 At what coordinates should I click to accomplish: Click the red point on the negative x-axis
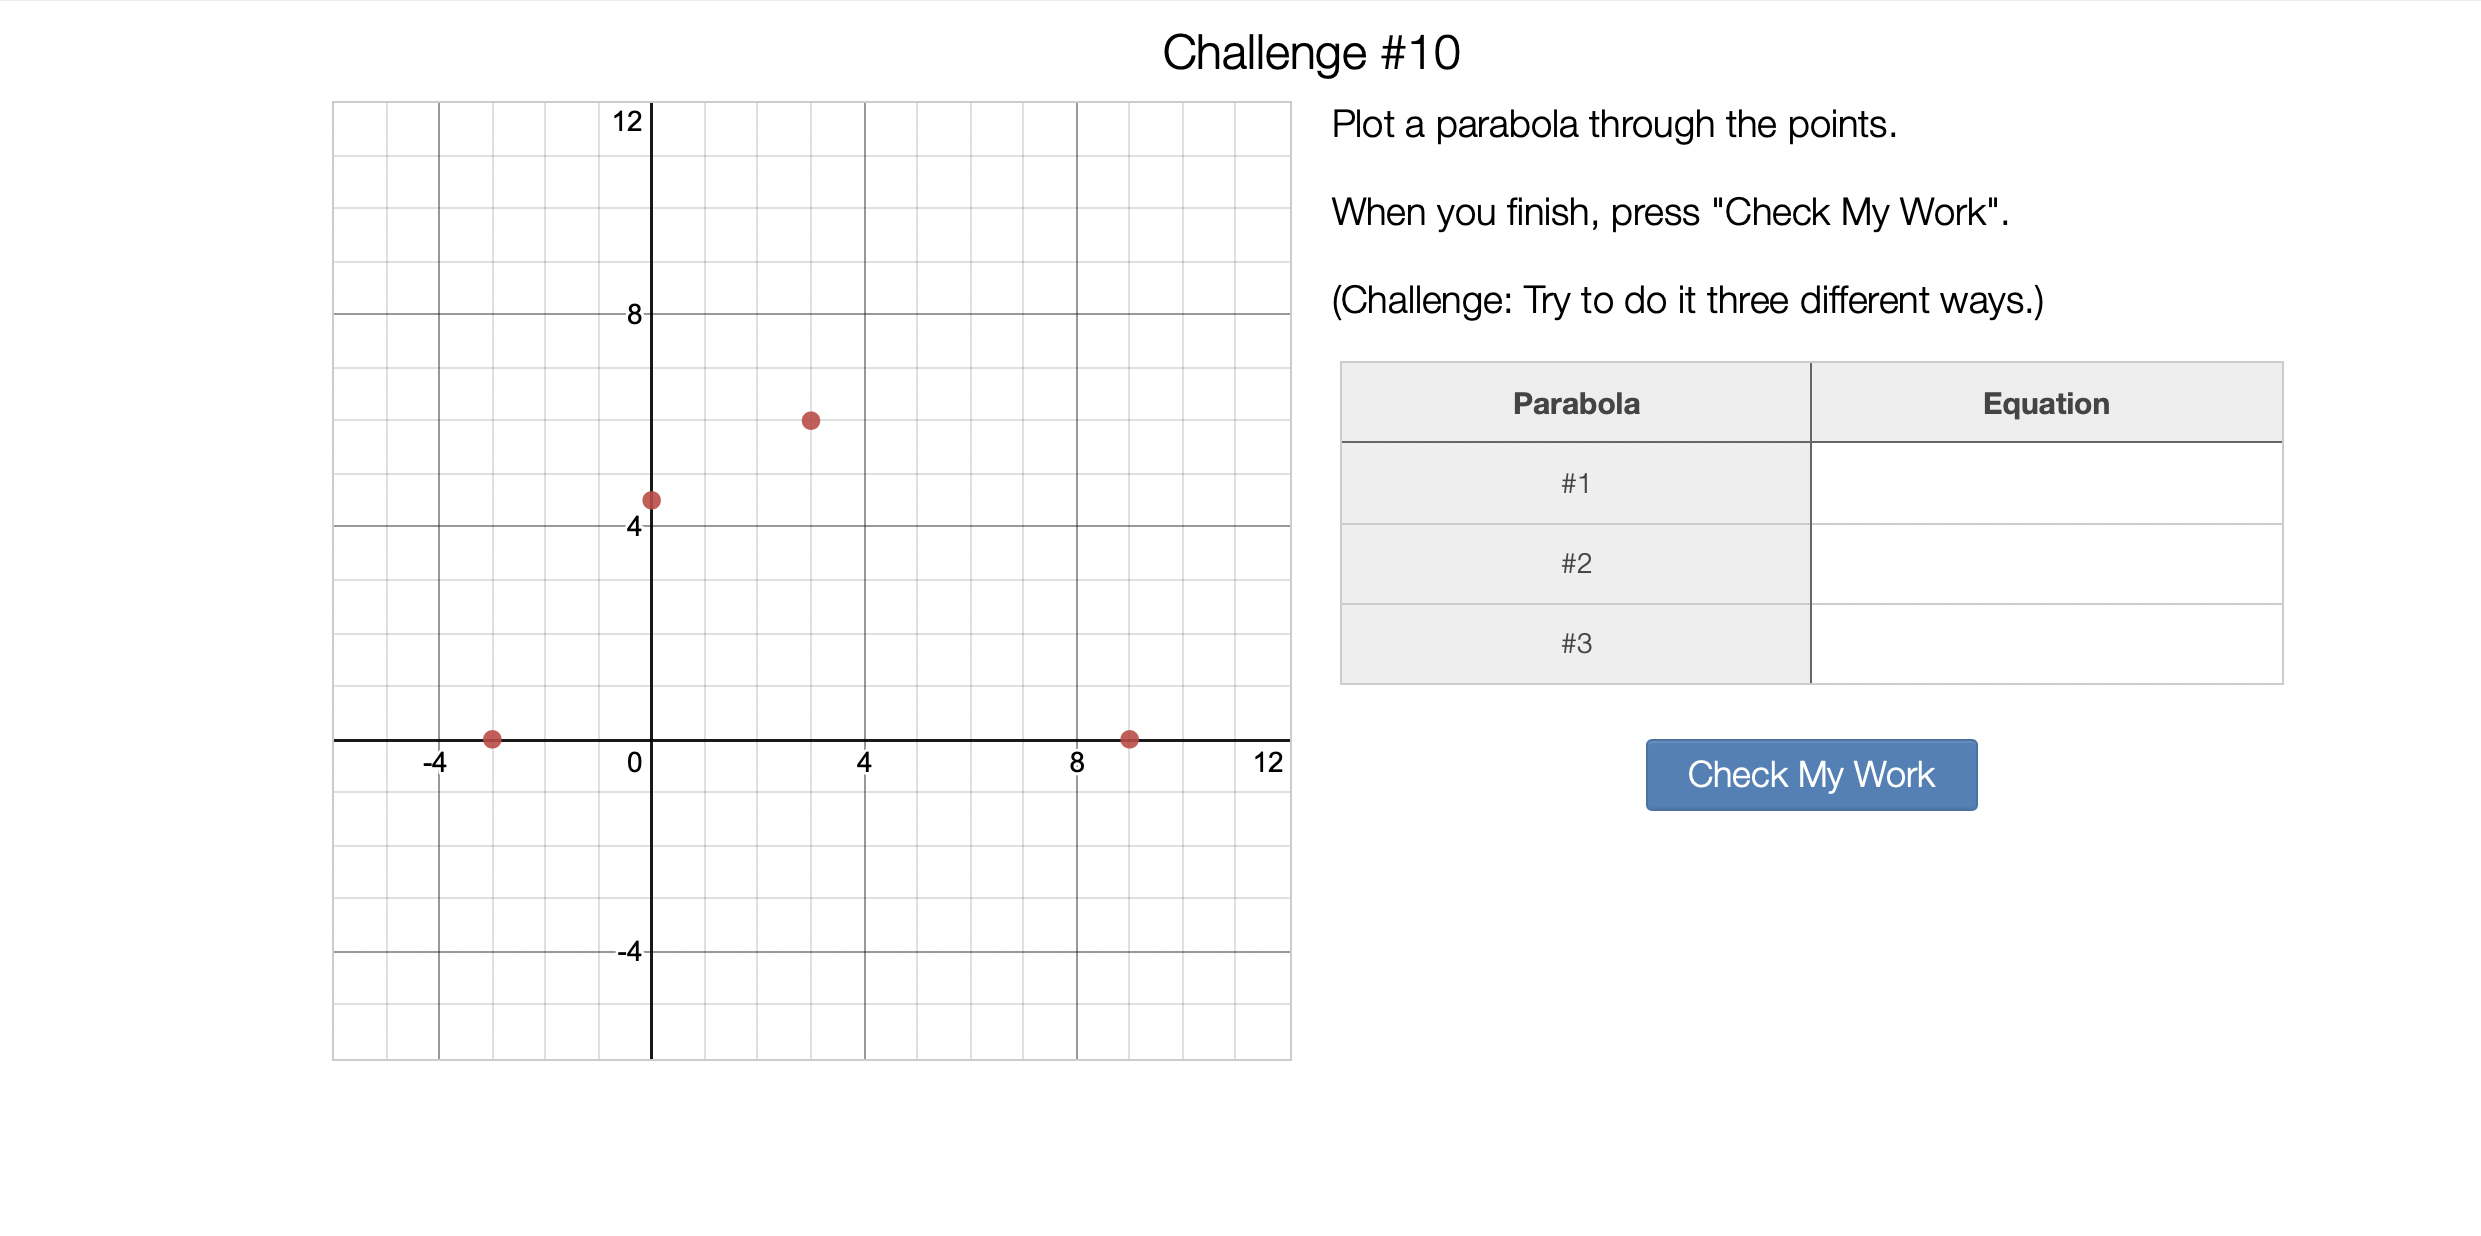pos(492,739)
